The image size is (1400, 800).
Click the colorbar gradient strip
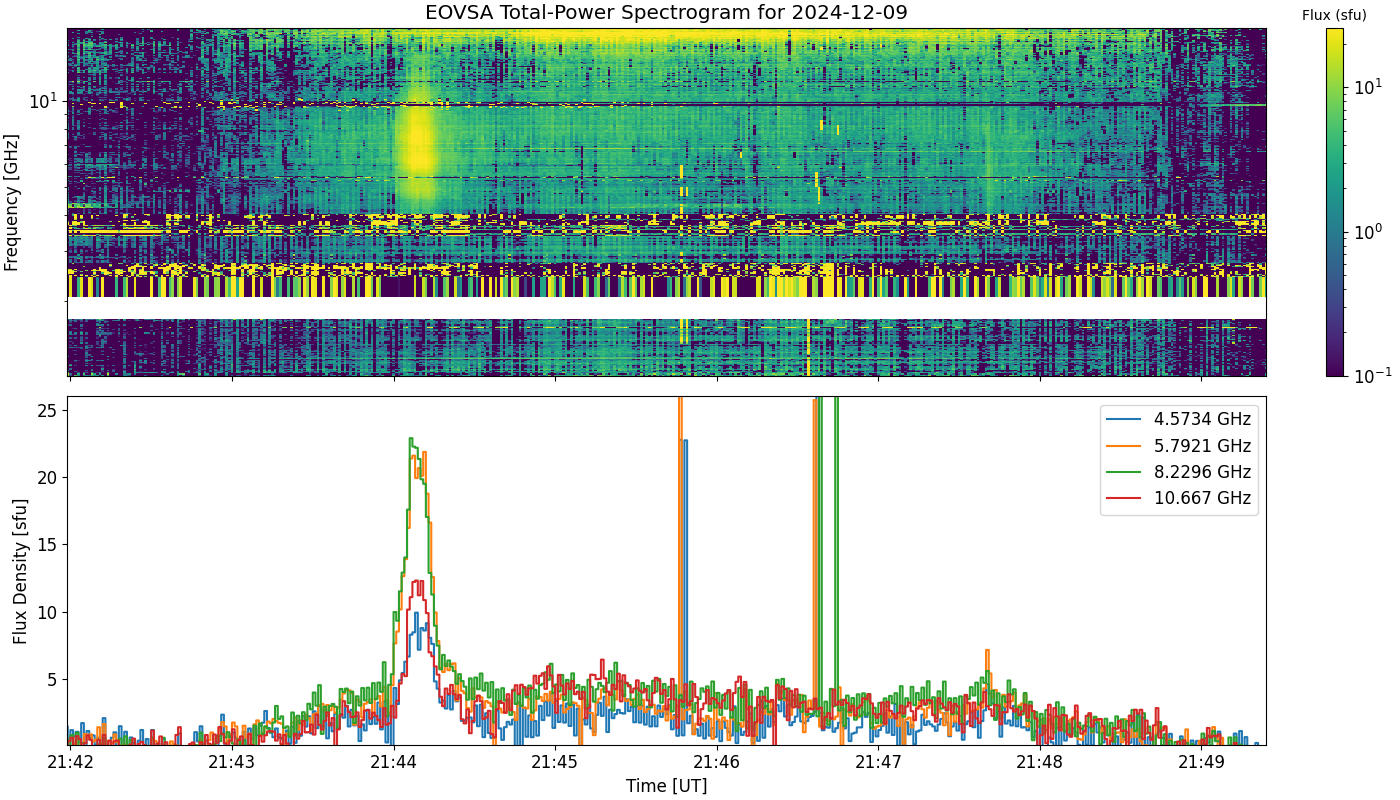pyautogui.click(x=1335, y=202)
